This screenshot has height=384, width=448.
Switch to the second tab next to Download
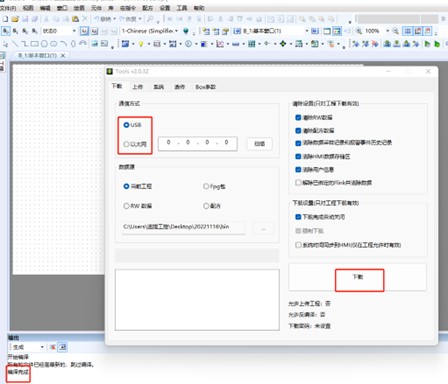tap(138, 87)
